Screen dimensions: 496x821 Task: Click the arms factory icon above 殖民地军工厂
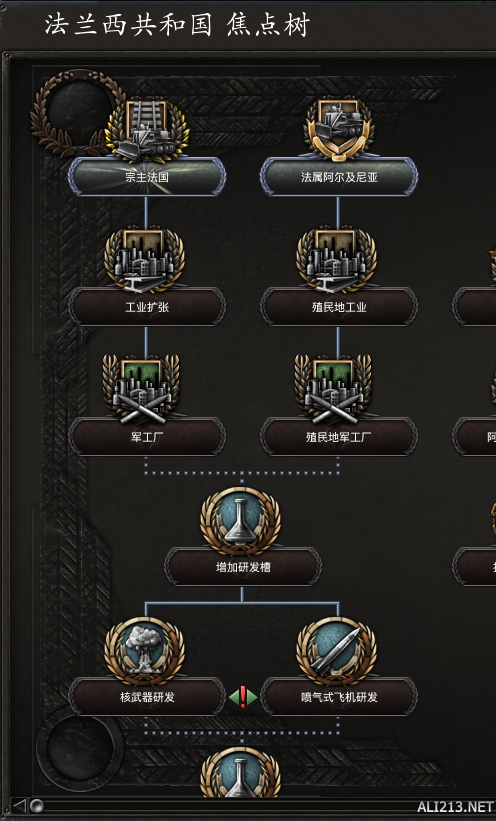pyautogui.click(x=334, y=389)
